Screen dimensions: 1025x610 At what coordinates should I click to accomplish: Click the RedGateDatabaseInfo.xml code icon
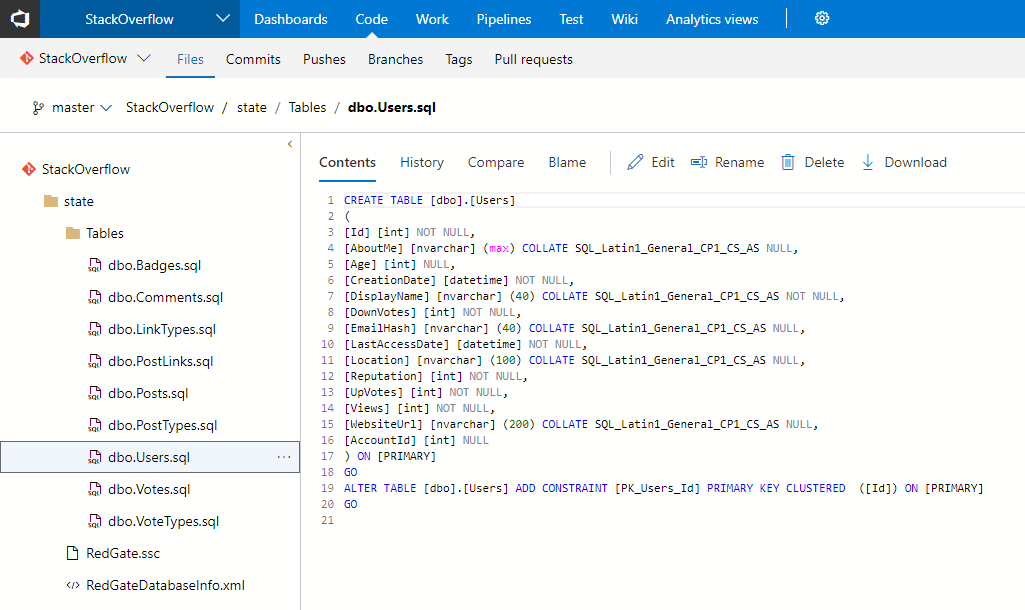click(73, 585)
